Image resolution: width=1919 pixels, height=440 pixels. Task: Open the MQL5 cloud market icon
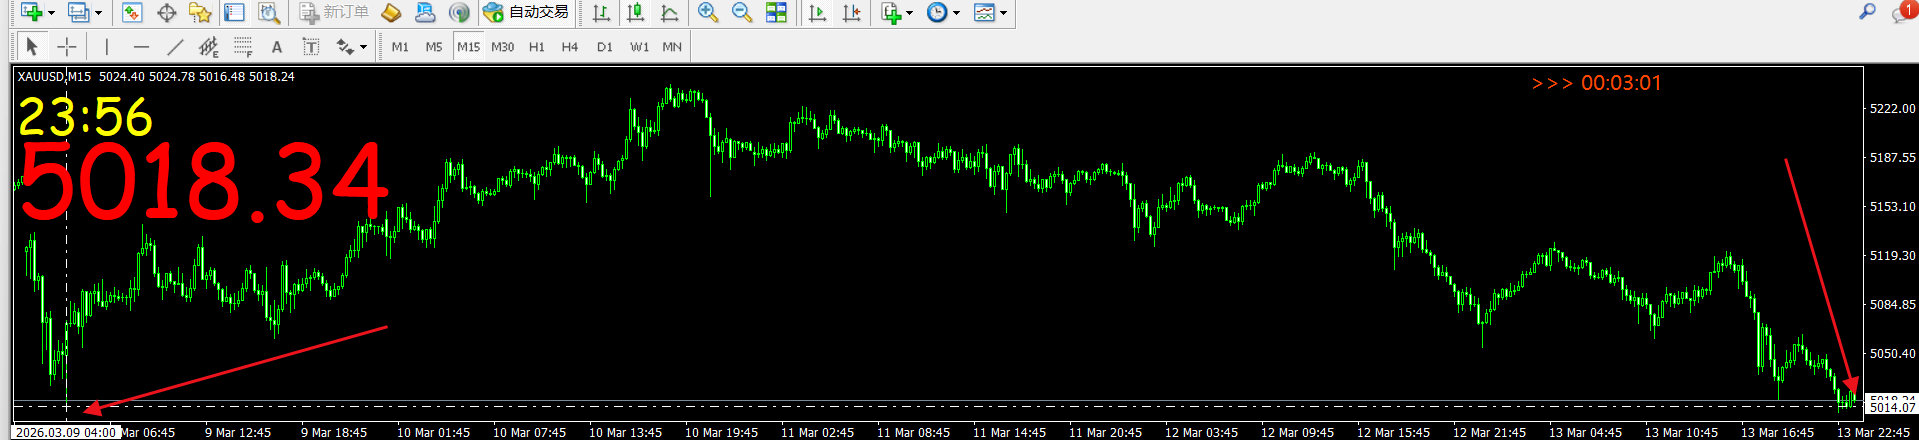(x=425, y=12)
